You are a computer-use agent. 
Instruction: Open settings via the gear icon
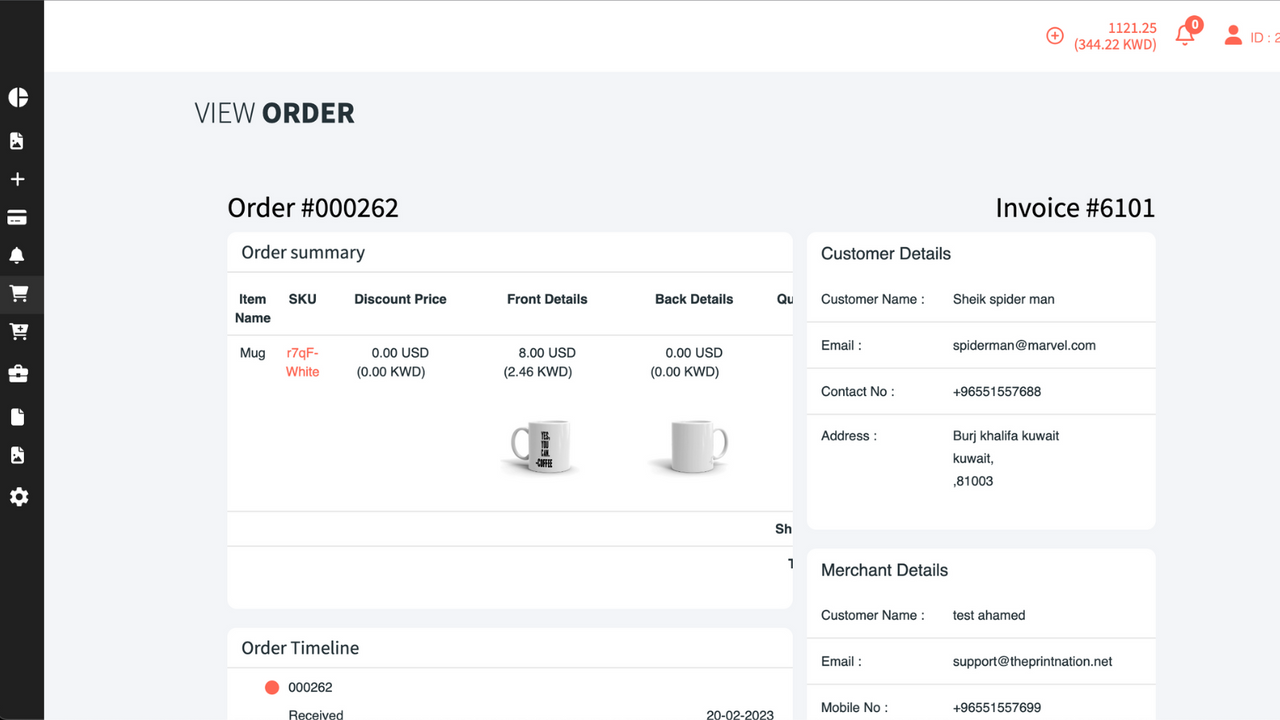(18, 497)
